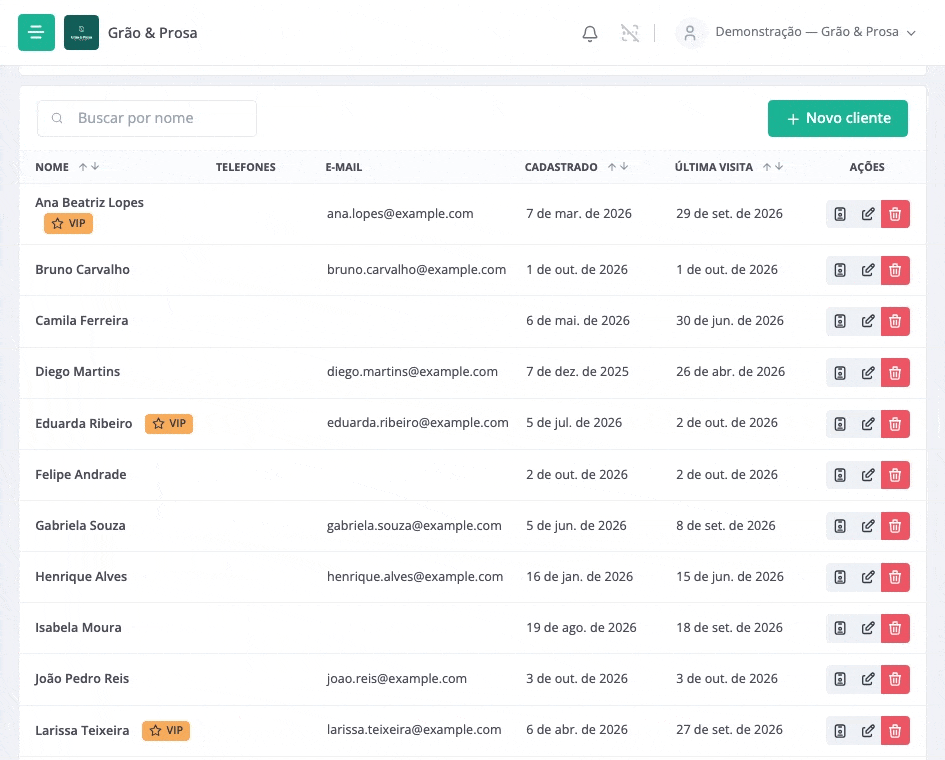Edit Isabela Moura with the pencil icon
The width and height of the screenshot is (945, 760).
[867, 628]
